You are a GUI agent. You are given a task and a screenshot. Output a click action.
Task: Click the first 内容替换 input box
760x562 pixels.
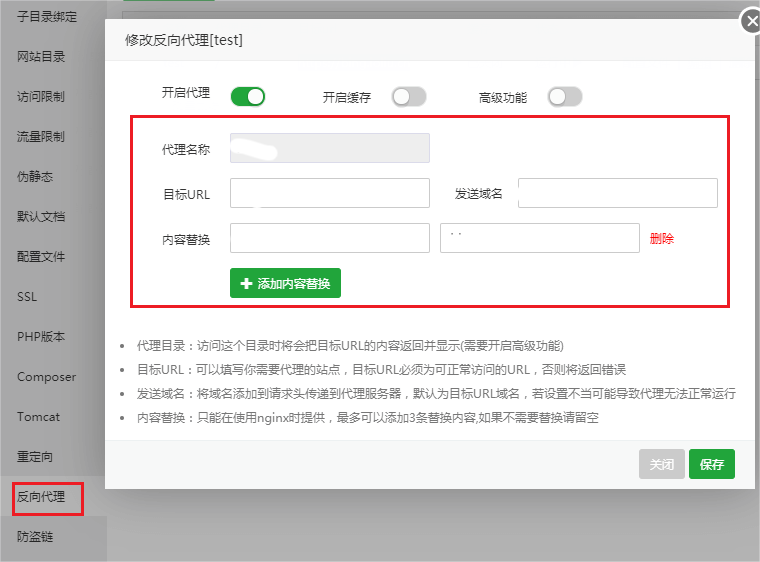(x=330, y=238)
